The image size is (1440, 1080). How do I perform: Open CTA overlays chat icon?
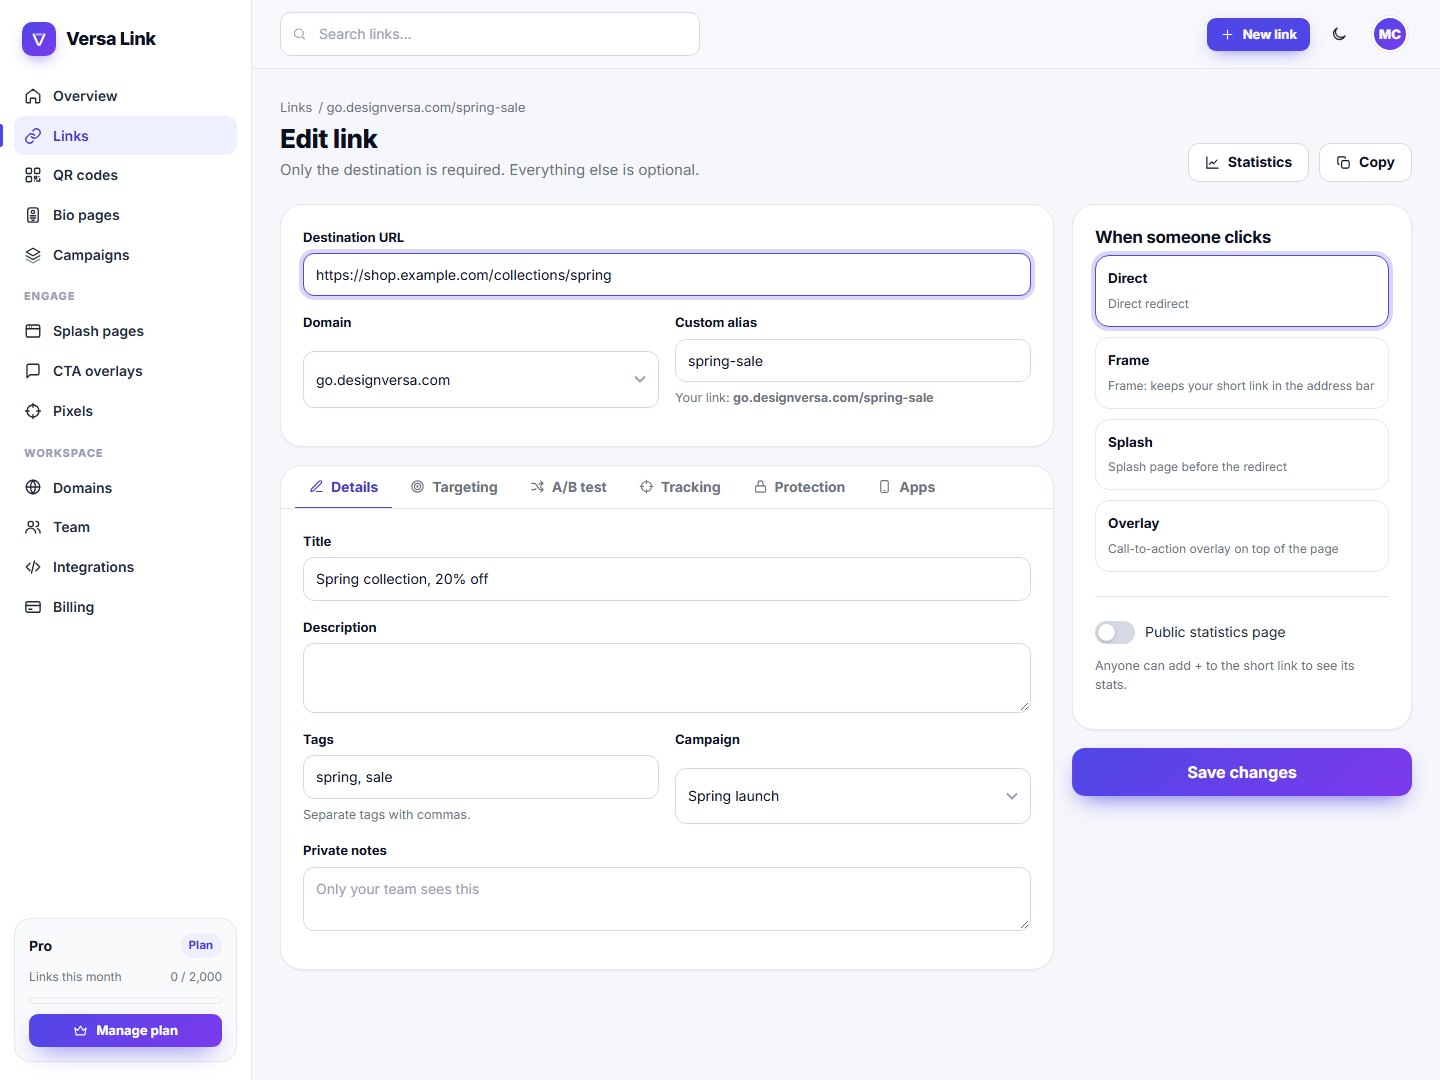click(33, 371)
